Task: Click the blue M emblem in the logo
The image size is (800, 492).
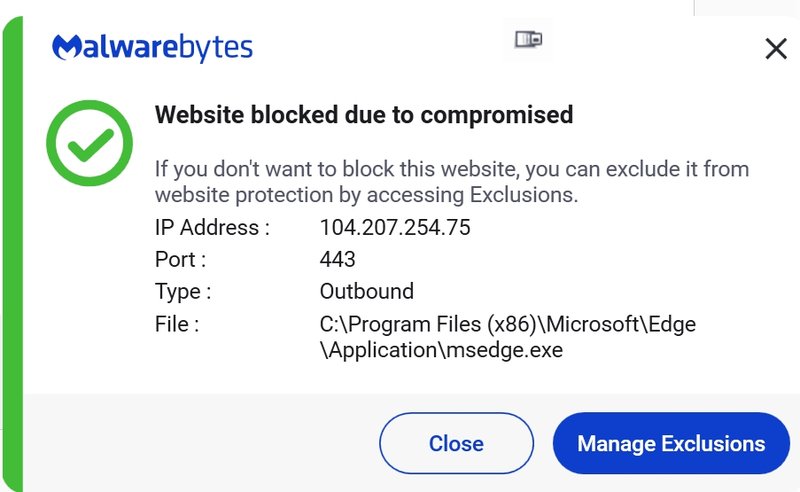Action: click(66, 47)
